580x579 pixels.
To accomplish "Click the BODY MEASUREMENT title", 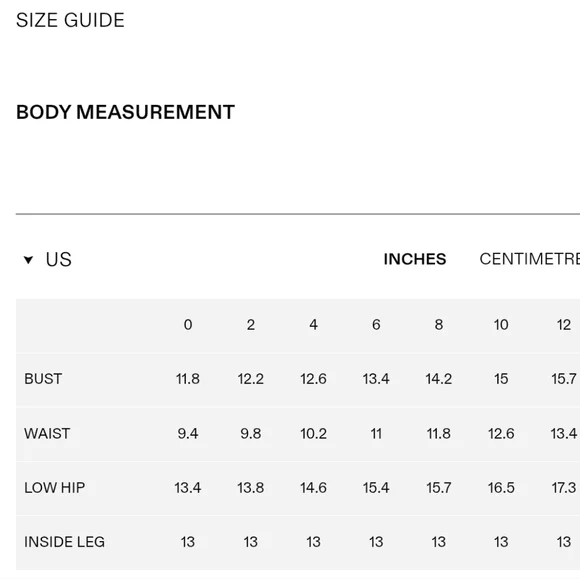I will point(125,112).
